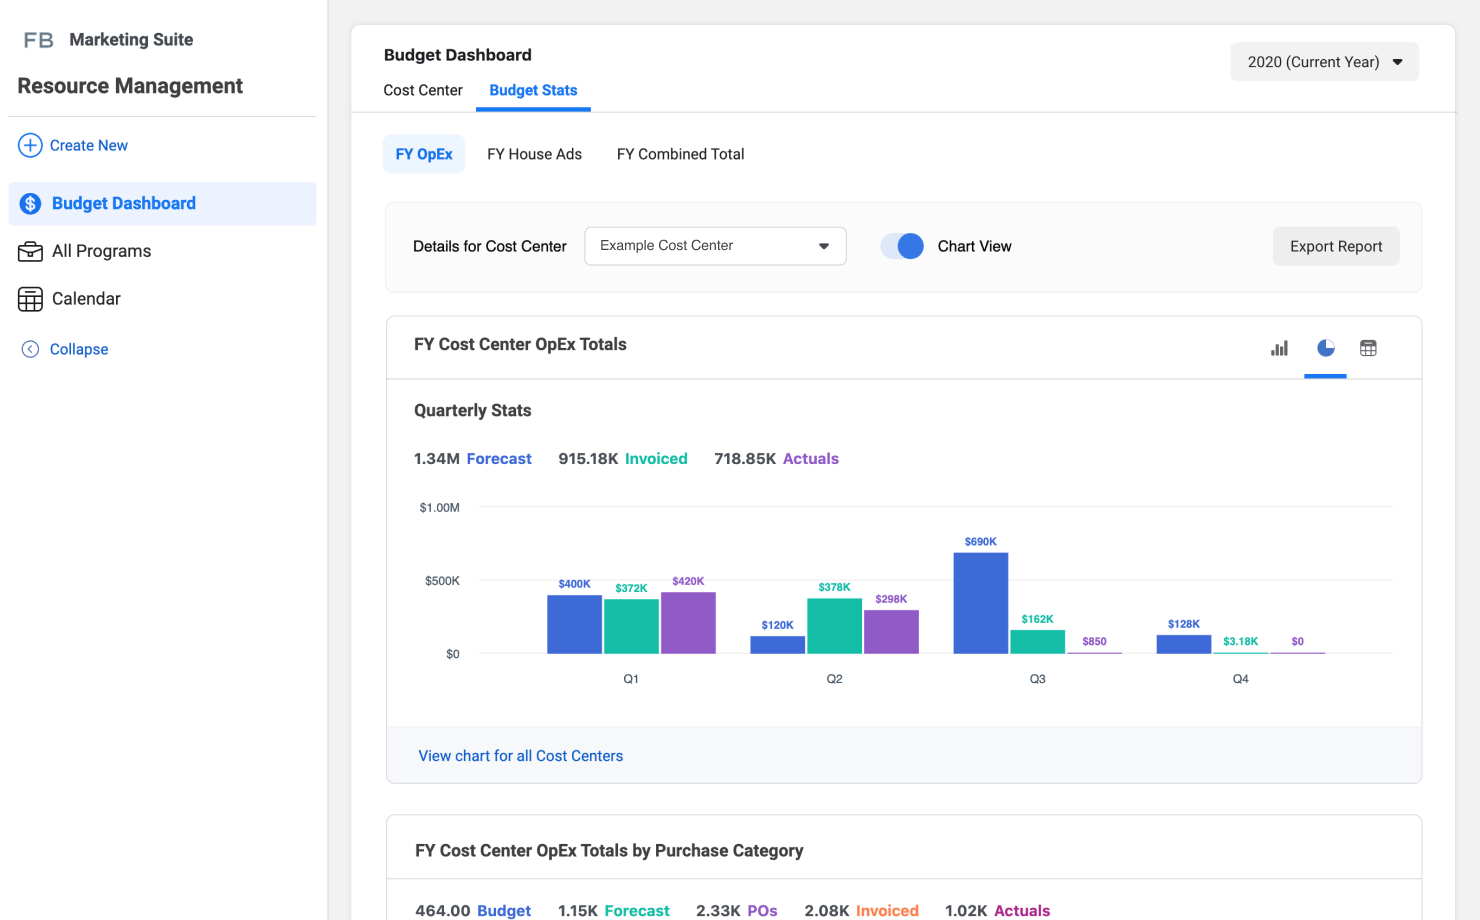Click the Create New plus icon
This screenshot has height=920, width=1480.
click(x=30, y=145)
